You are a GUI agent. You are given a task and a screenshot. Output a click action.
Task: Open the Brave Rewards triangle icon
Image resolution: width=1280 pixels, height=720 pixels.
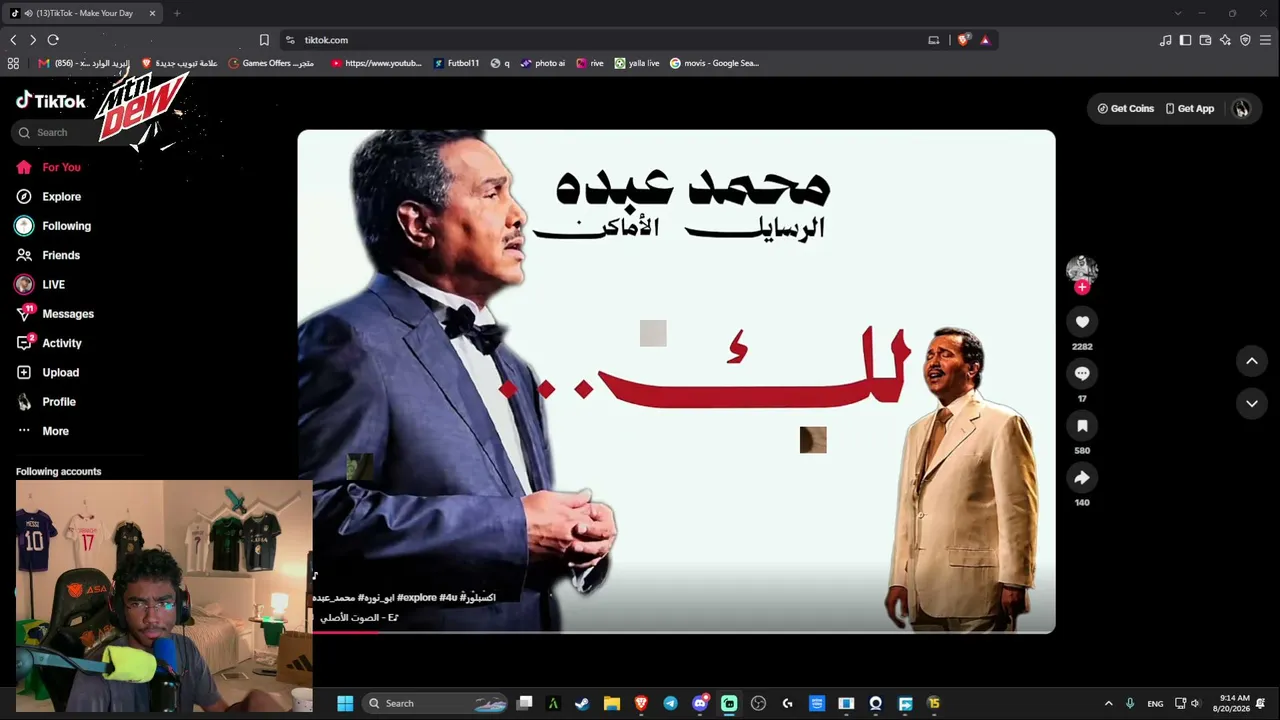tap(985, 40)
